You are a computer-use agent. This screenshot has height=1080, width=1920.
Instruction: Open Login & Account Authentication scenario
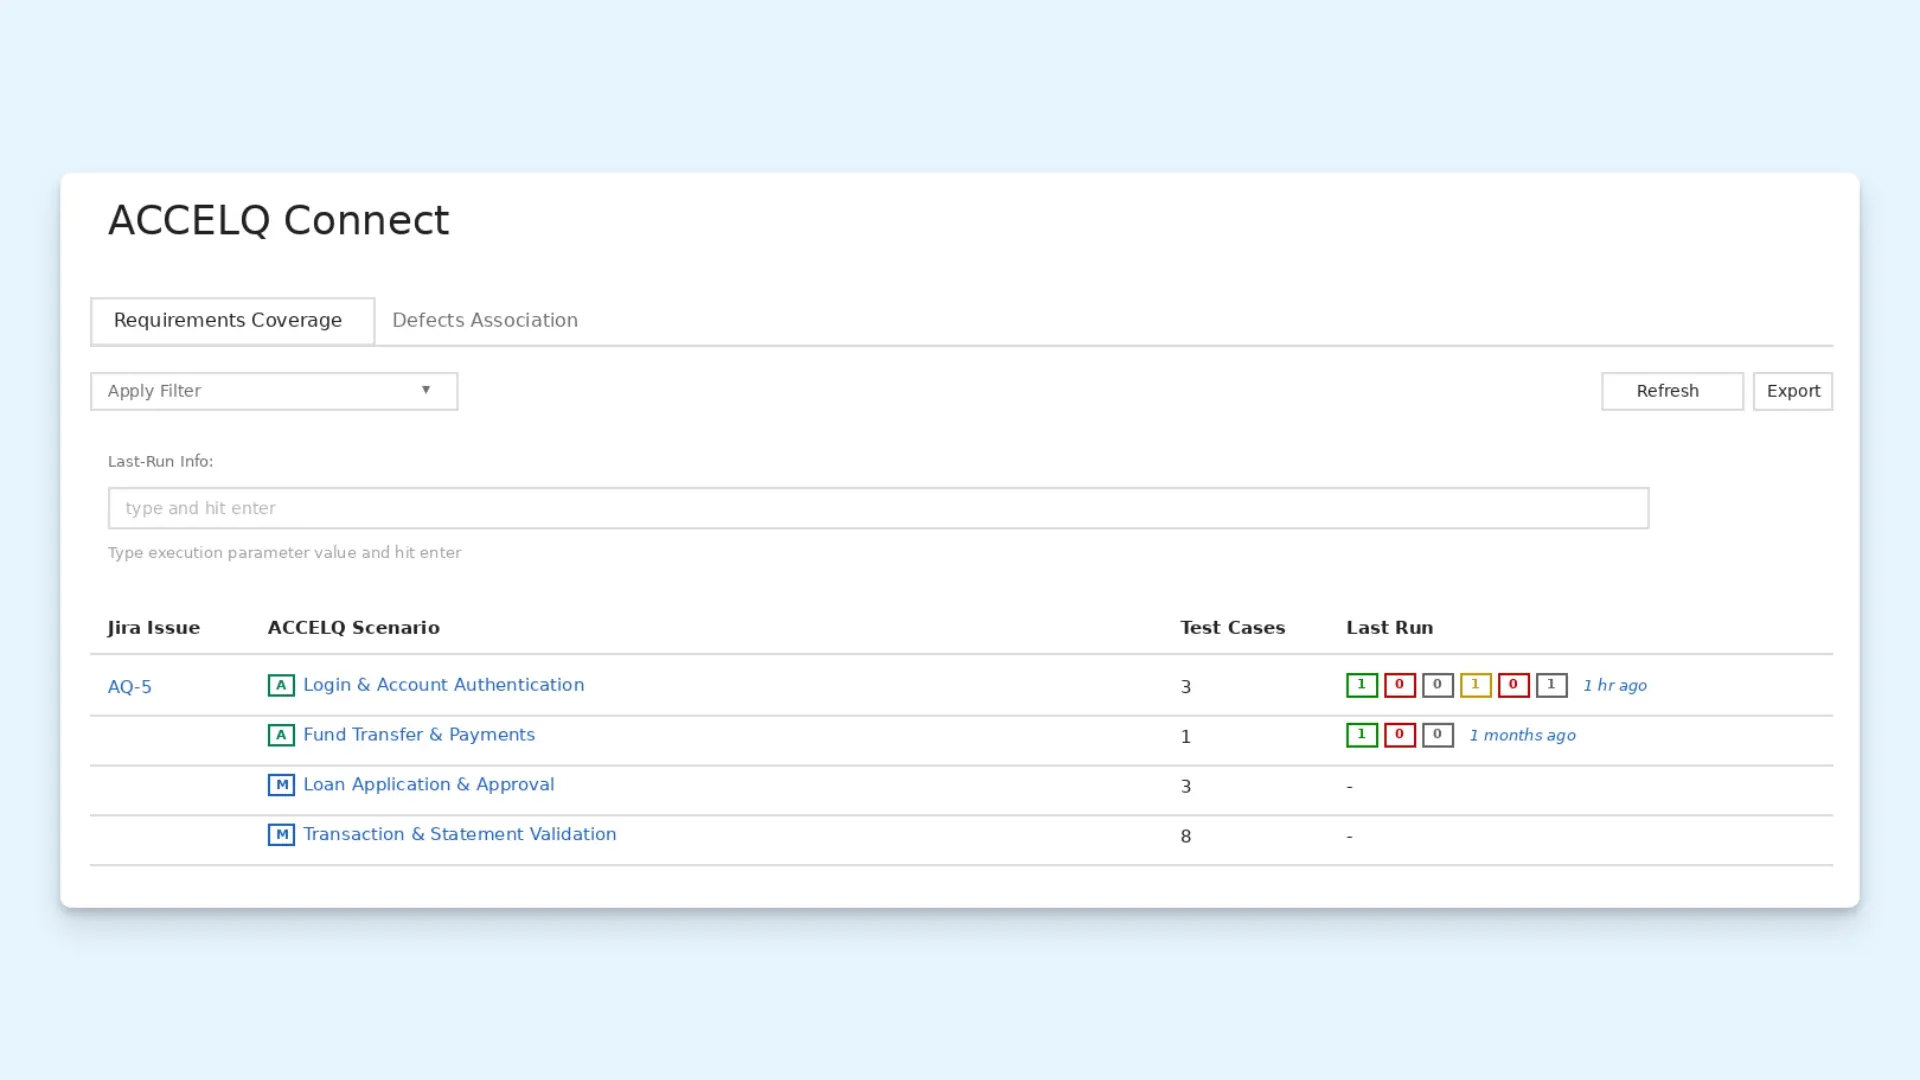tap(444, 685)
